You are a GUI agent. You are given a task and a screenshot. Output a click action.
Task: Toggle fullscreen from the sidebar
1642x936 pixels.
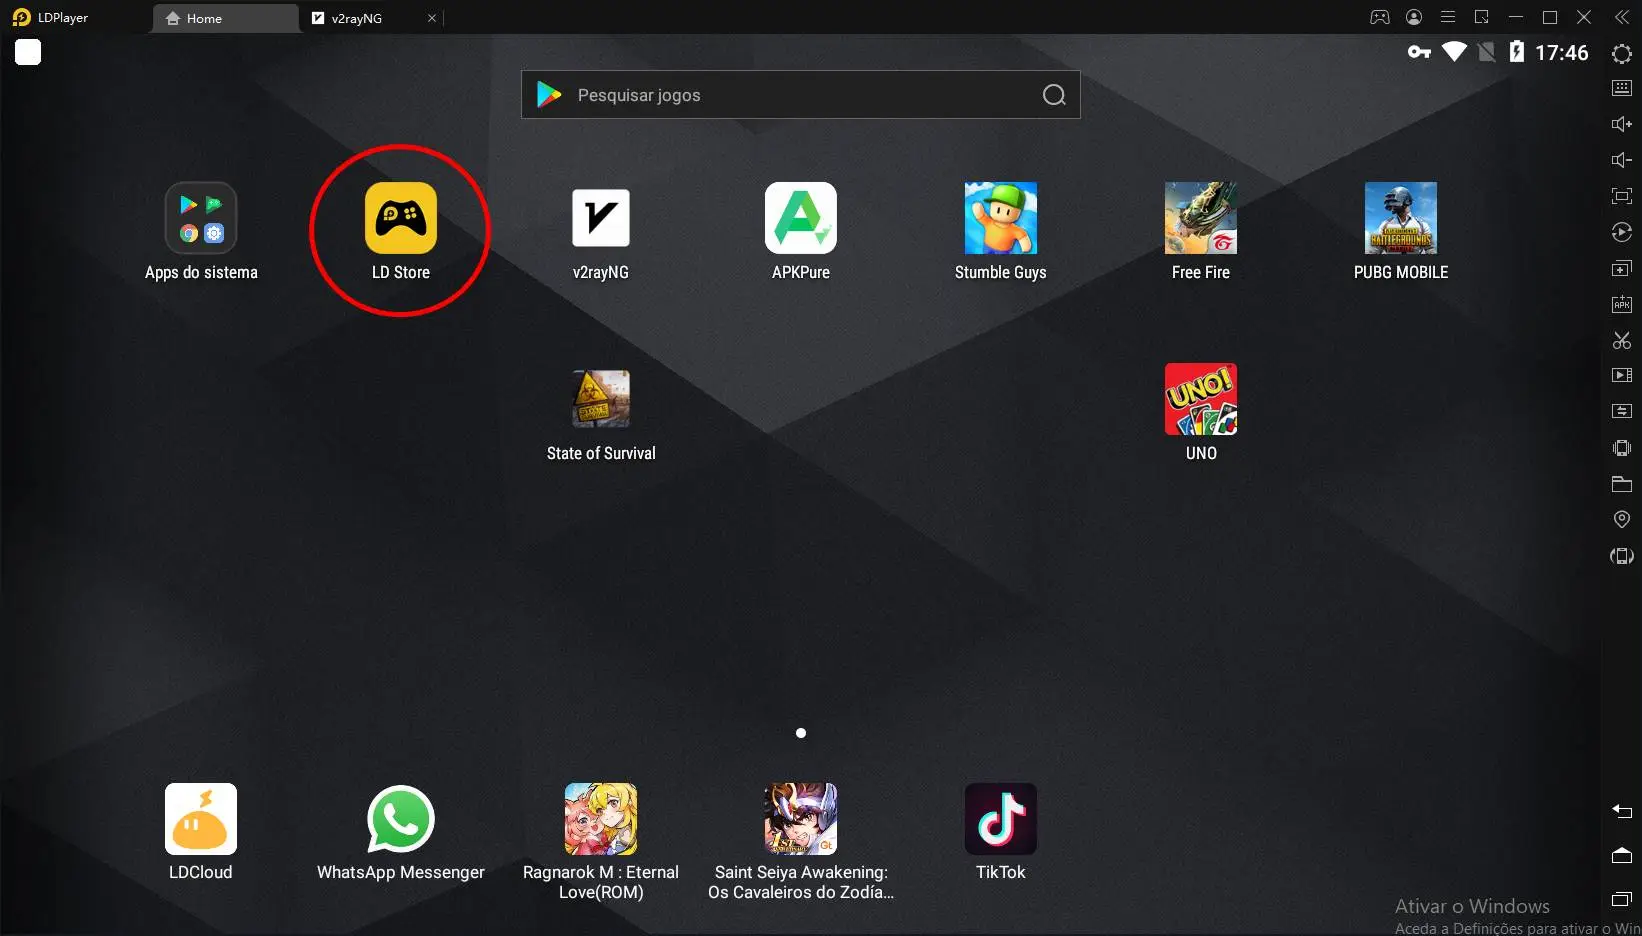point(1622,196)
